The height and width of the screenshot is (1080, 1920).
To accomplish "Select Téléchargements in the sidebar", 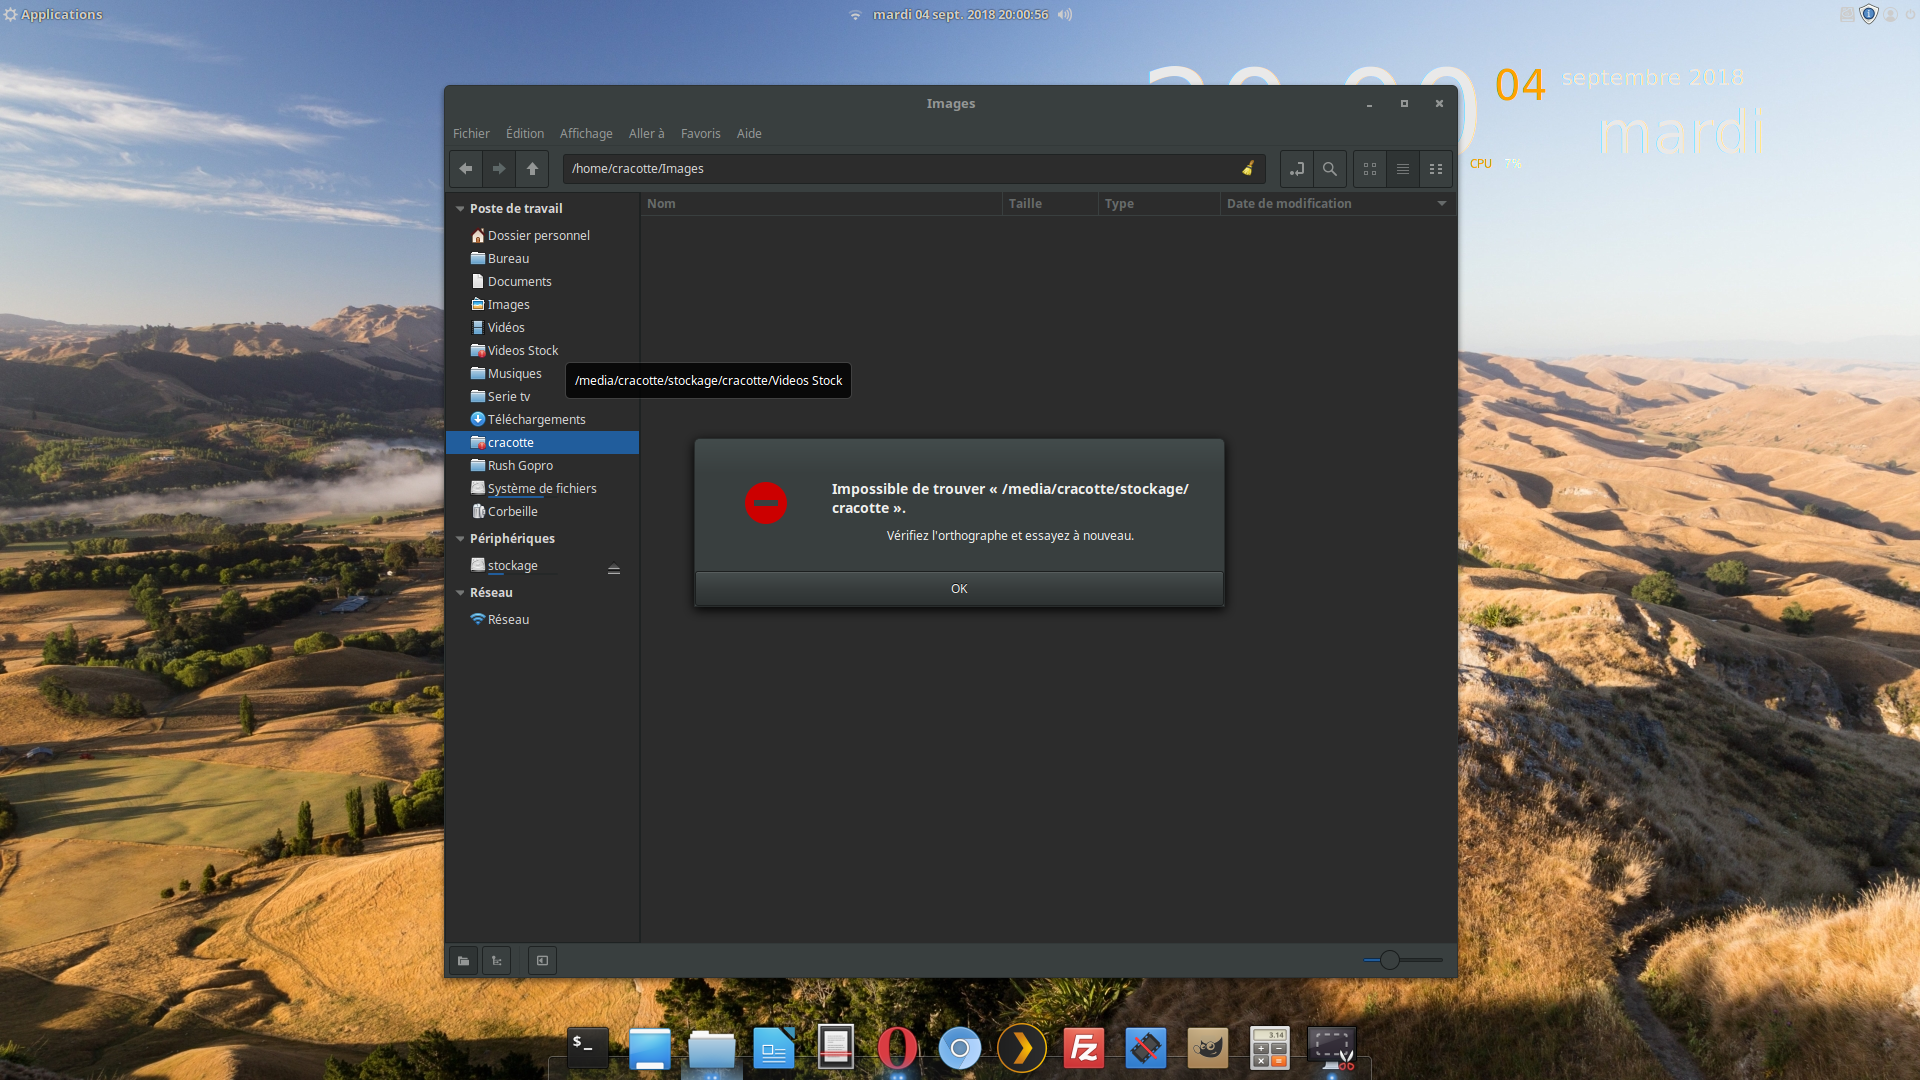I will [536, 420].
